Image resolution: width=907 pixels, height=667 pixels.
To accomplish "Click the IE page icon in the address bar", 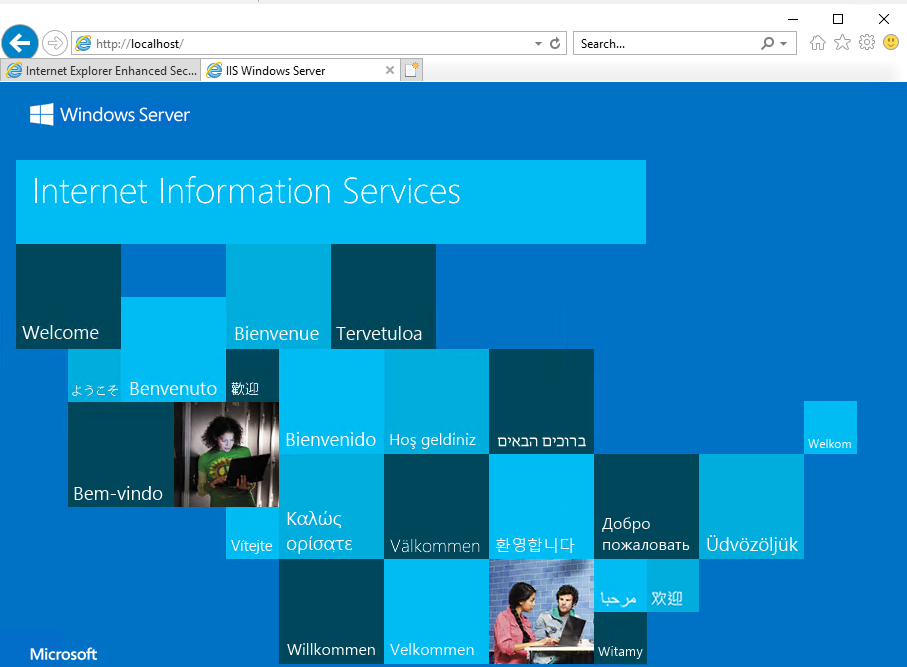I will [83, 43].
